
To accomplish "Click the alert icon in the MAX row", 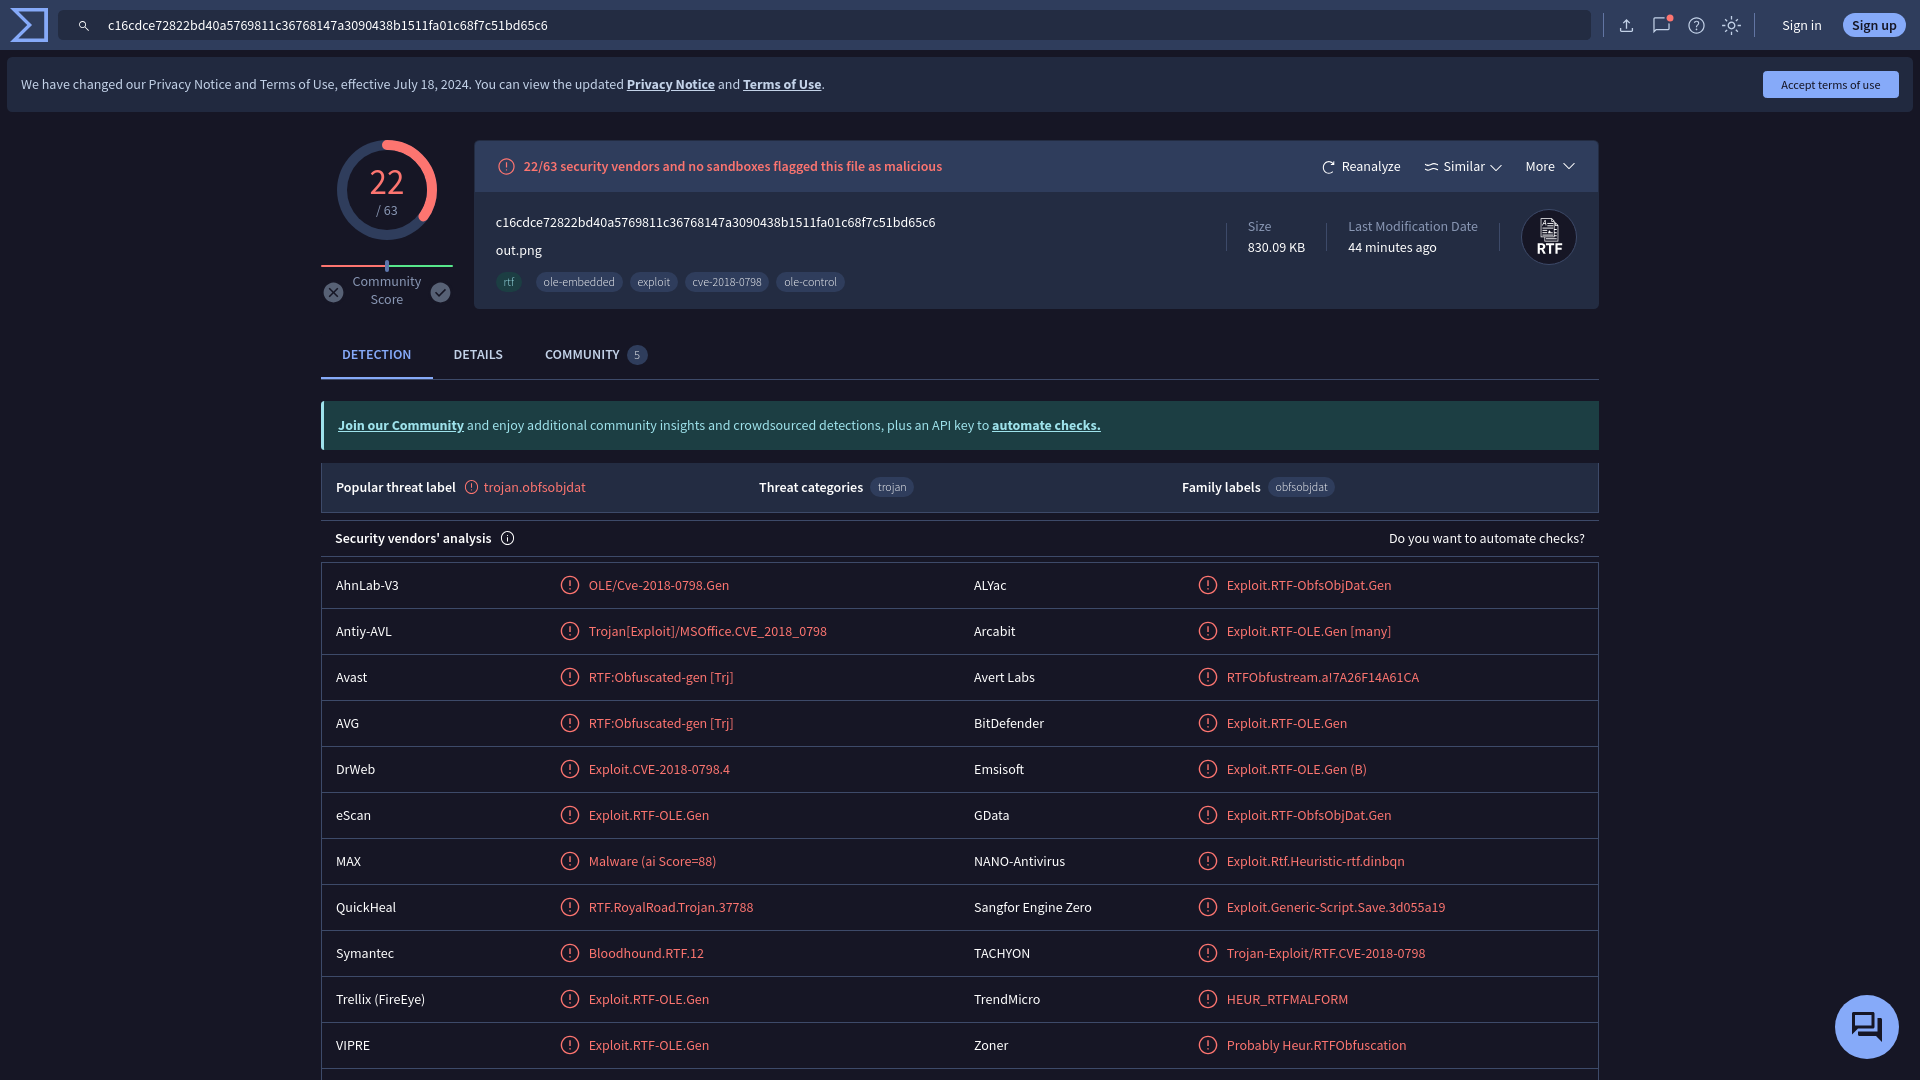I will [569, 861].
